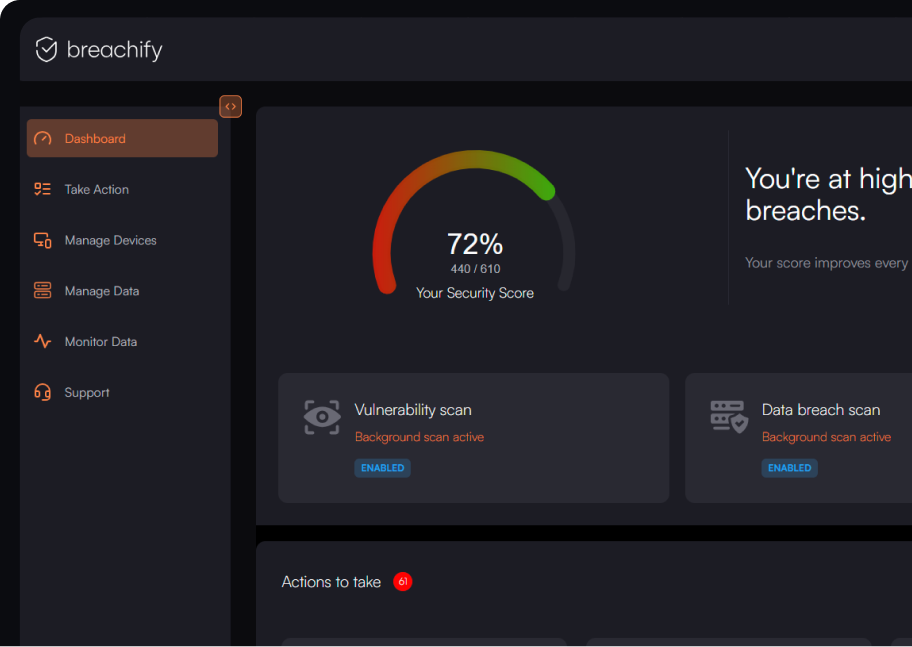Click the breachify brand name text
Image resolution: width=912 pixels, height=647 pixels.
point(115,49)
